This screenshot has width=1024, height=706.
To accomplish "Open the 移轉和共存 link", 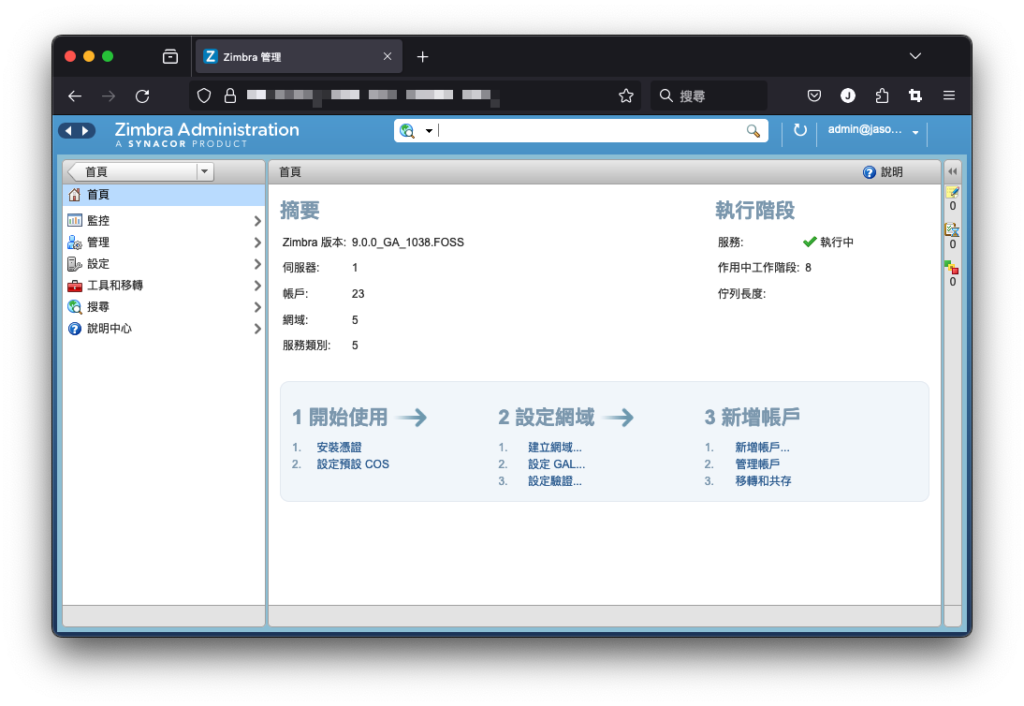I will point(763,481).
